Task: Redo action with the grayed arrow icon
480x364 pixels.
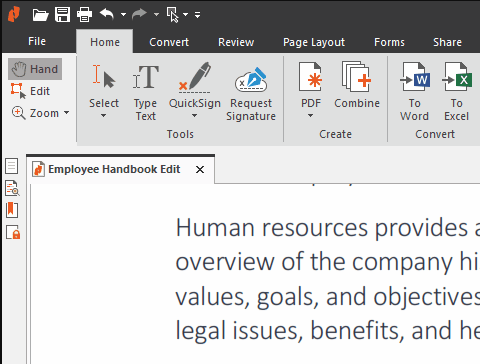Action: [x=139, y=14]
